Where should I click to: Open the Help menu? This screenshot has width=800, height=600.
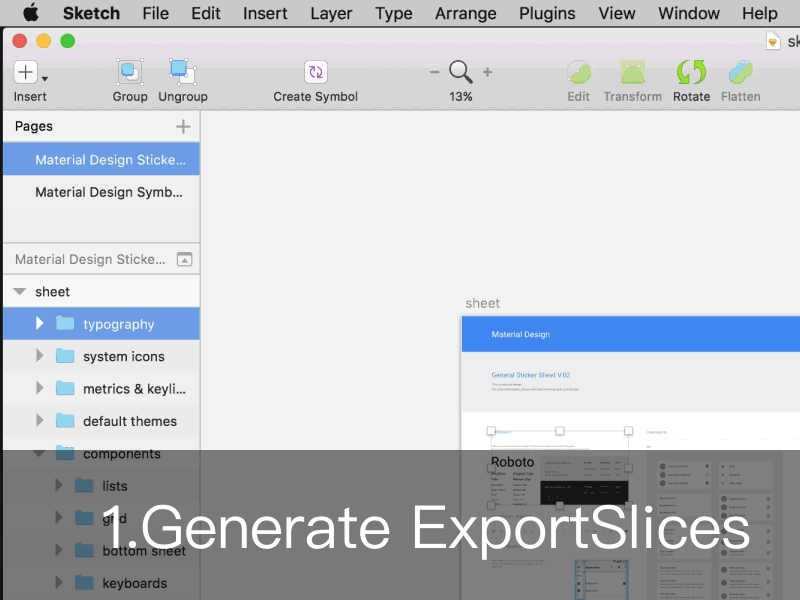pos(760,13)
